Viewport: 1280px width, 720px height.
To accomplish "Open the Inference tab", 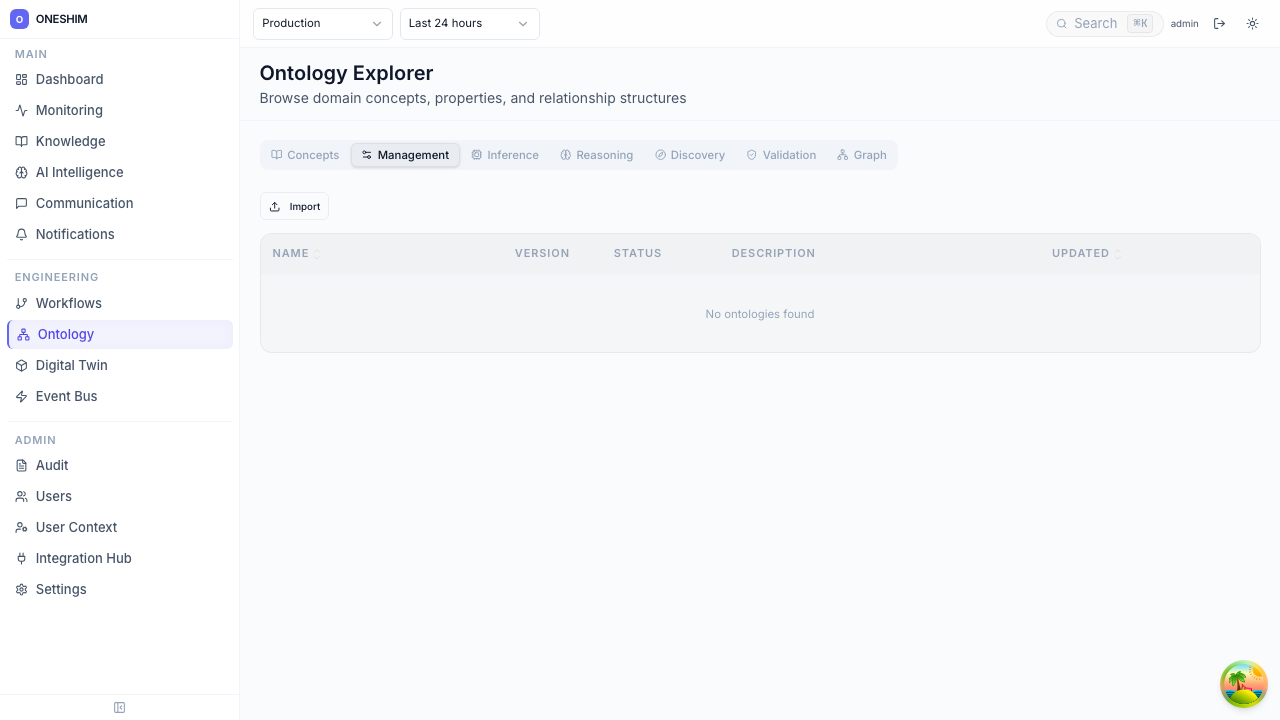I will point(505,155).
